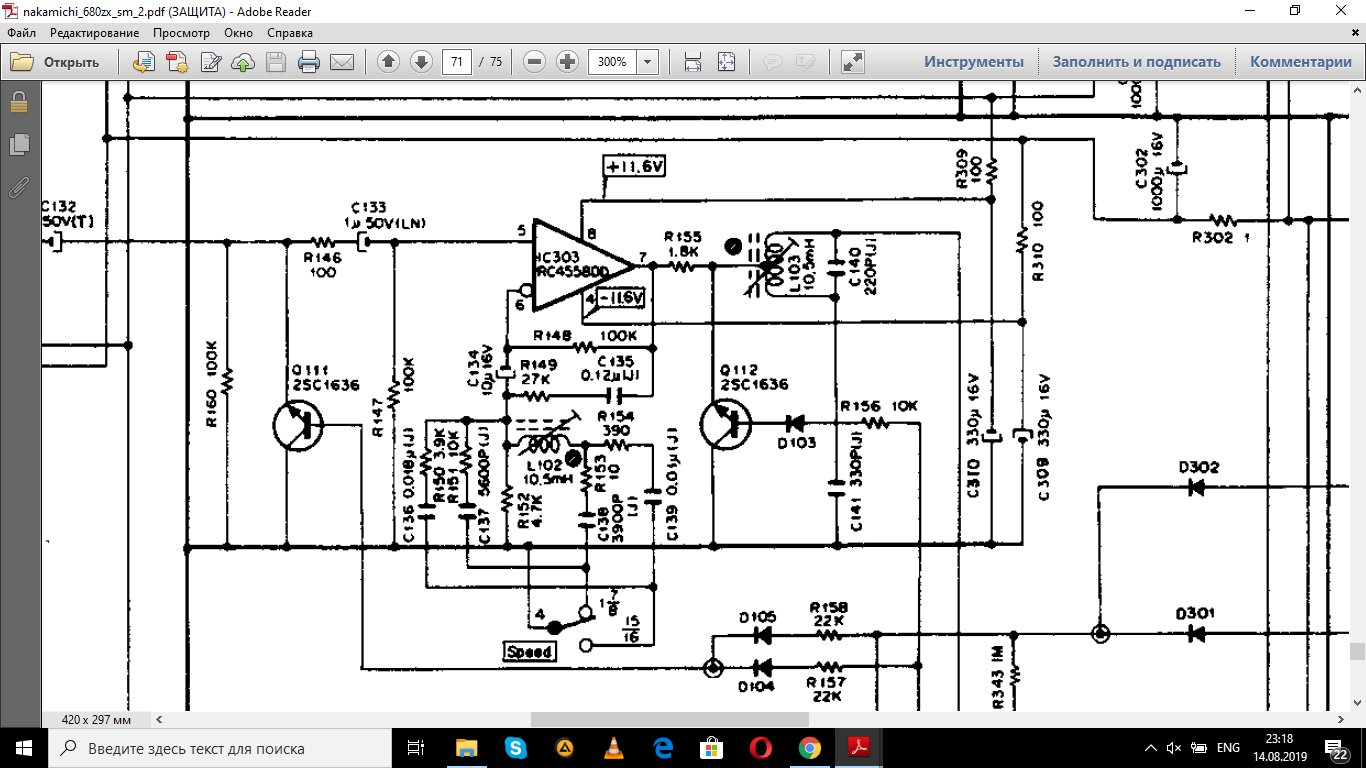Viewport: 1366px width, 768px height.
Task: Zoom in using the plus button
Action: click(567, 62)
